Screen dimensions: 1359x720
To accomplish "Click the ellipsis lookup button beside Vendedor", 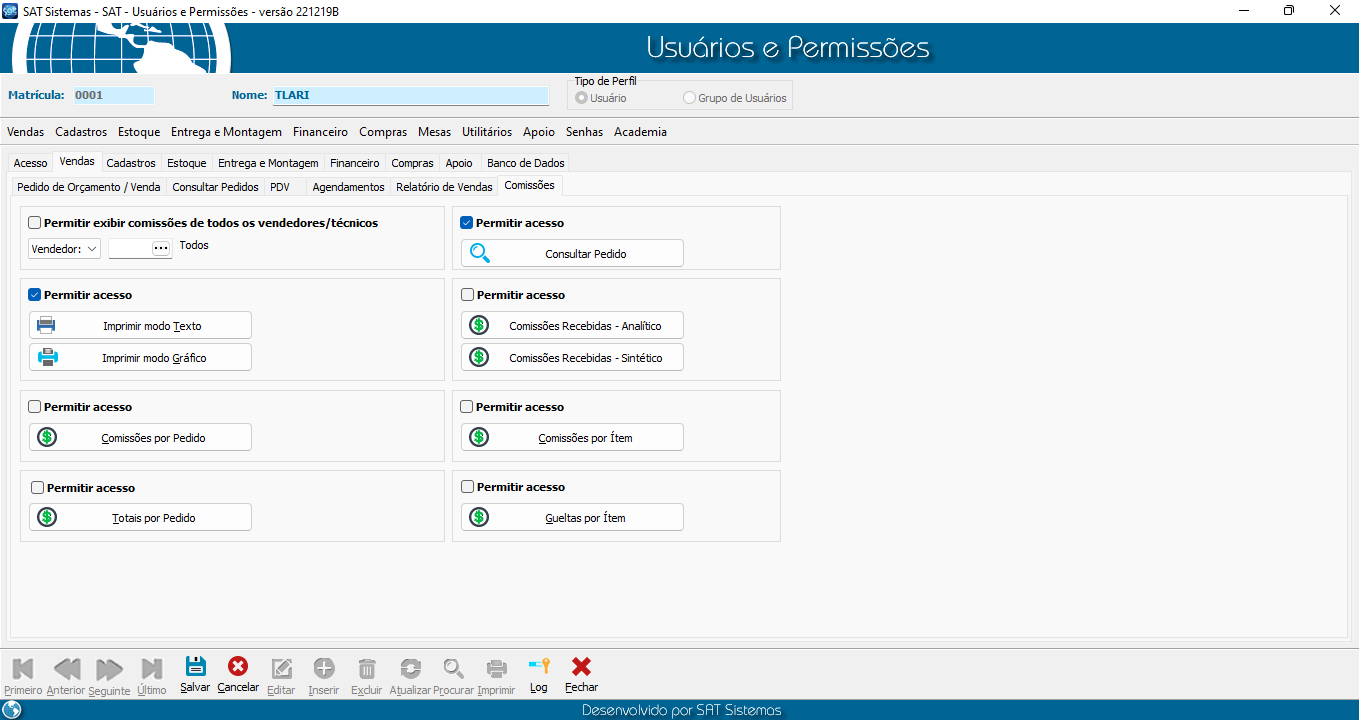I will point(161,249).
